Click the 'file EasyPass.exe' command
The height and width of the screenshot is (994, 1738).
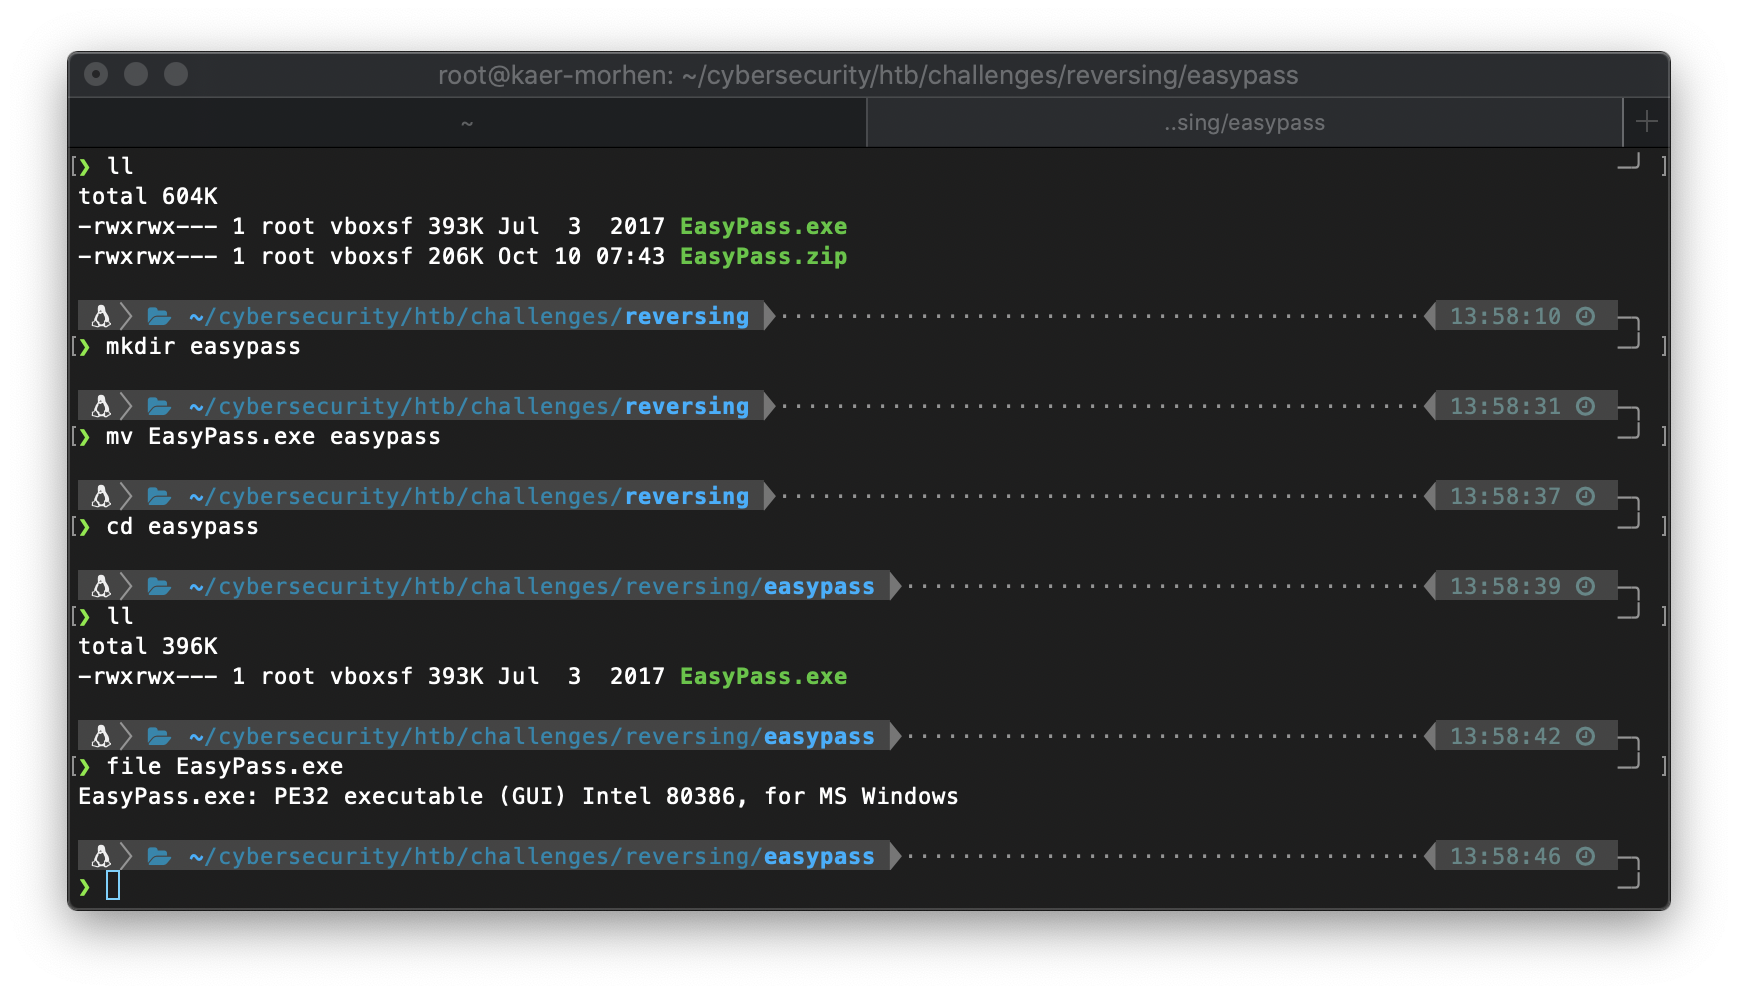tap(224, 767)
